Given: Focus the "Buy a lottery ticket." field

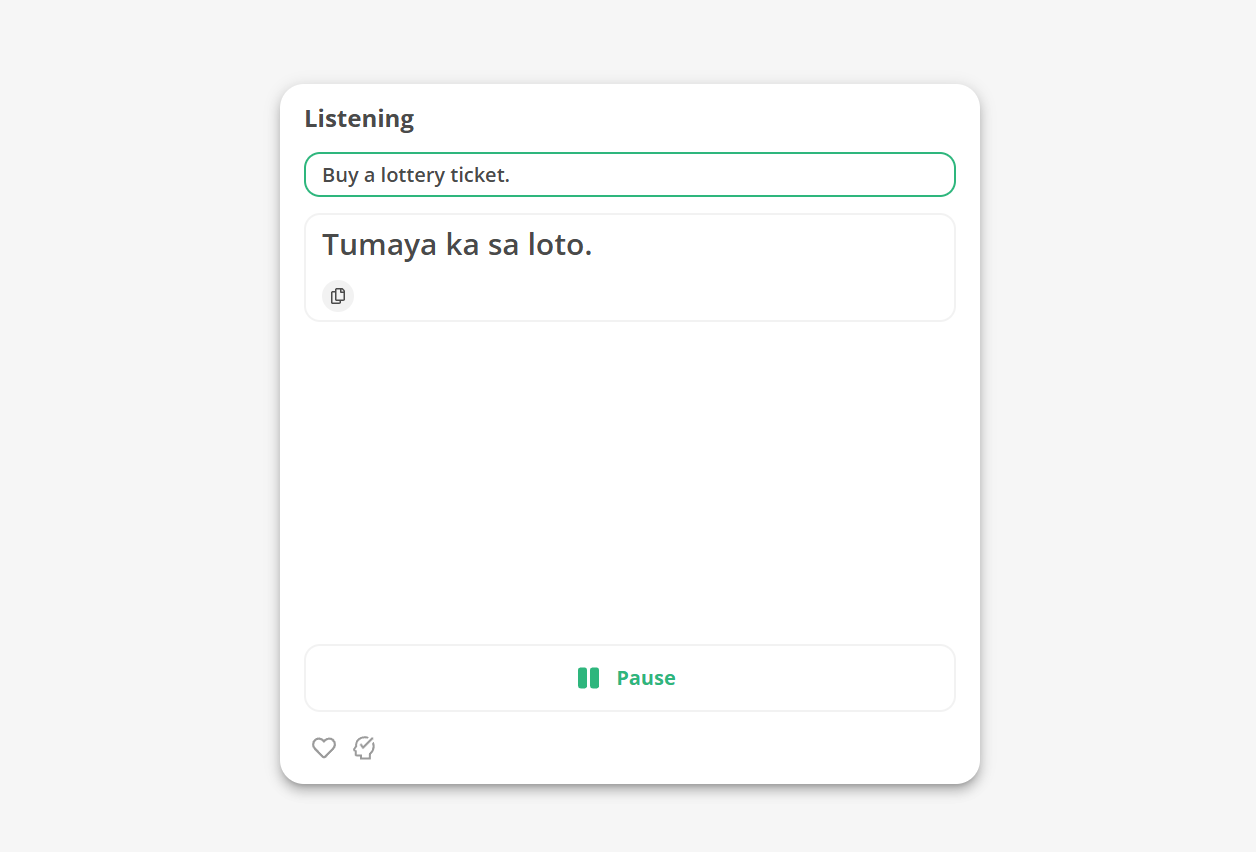Looking at the screenshot, I should (630, 175).
